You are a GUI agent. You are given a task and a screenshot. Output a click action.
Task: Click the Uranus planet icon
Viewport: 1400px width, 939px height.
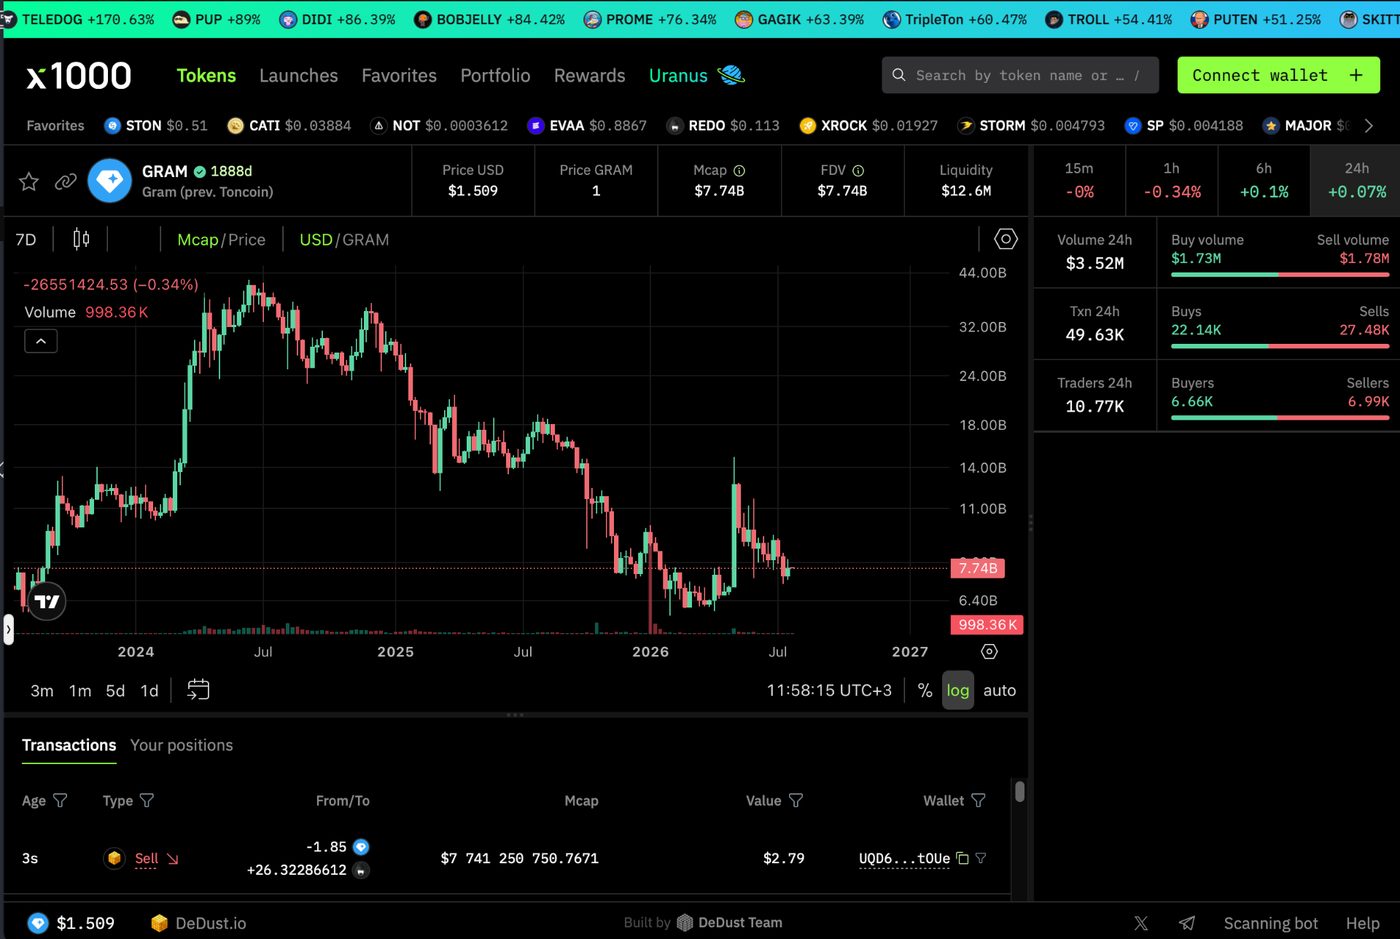(731, 75)
